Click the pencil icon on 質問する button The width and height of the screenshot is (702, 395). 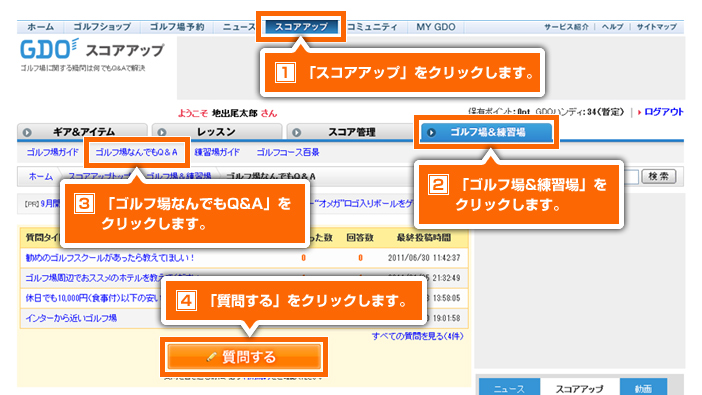212,357
